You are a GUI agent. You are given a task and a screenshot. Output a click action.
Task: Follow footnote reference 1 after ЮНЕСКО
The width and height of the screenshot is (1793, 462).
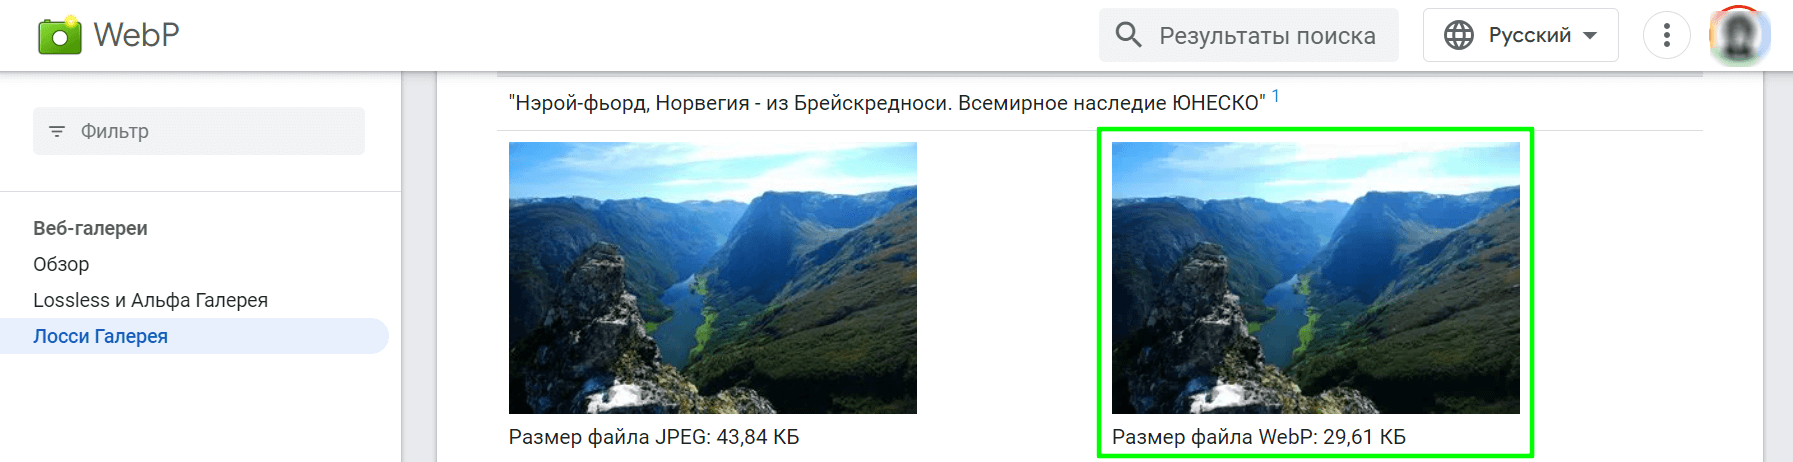click(x=1275, y=96)
